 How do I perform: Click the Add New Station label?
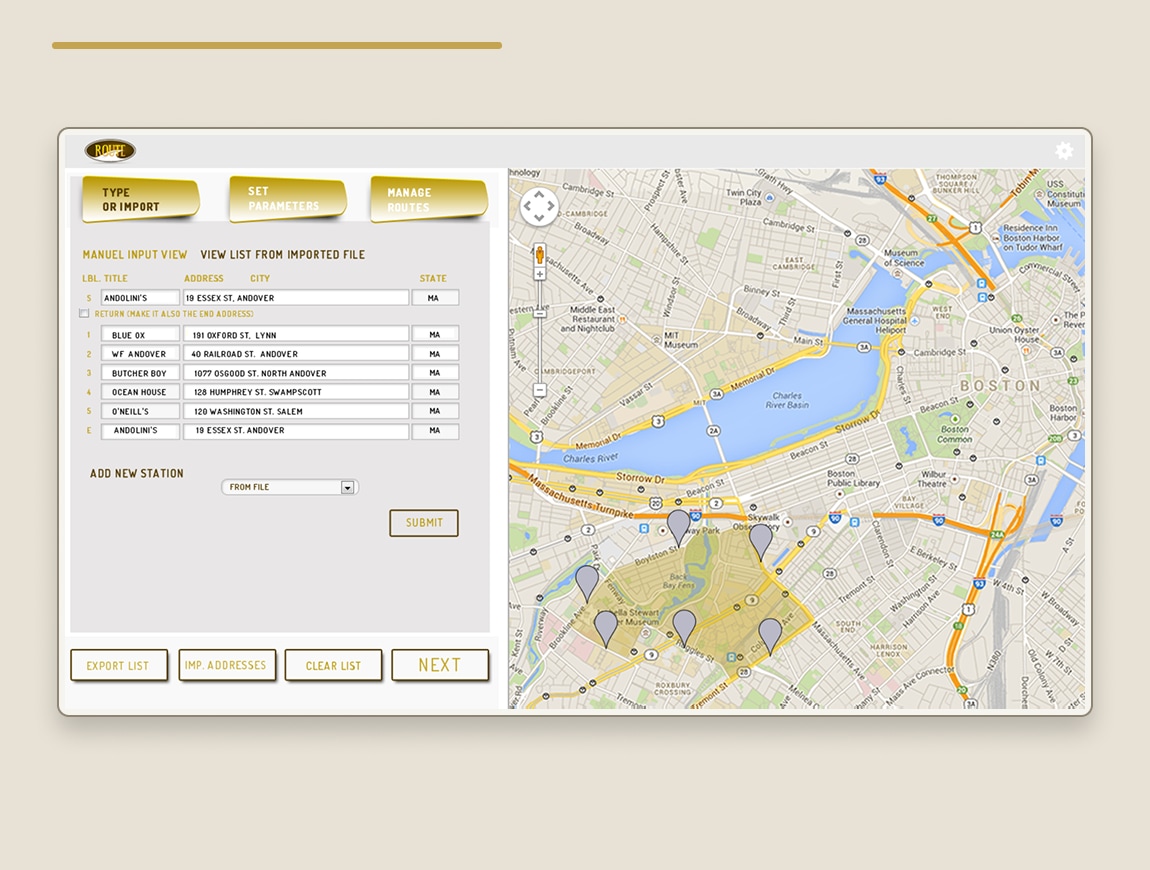[136, 474]
